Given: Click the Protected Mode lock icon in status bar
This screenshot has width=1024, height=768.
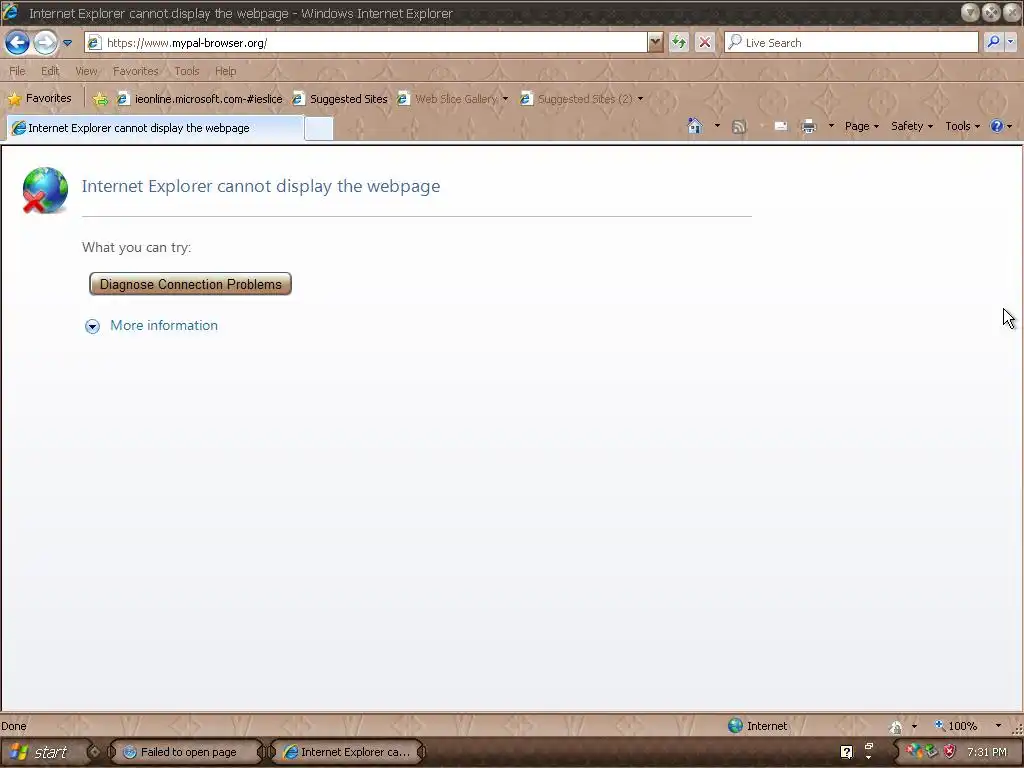Looking at the screenshot, I should tap(896, 726).
